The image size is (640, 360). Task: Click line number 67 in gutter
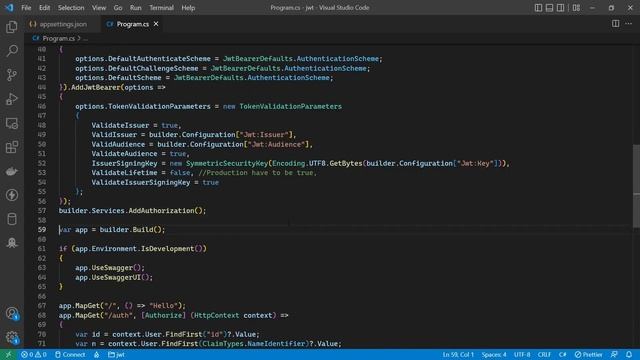coord(42,306)
